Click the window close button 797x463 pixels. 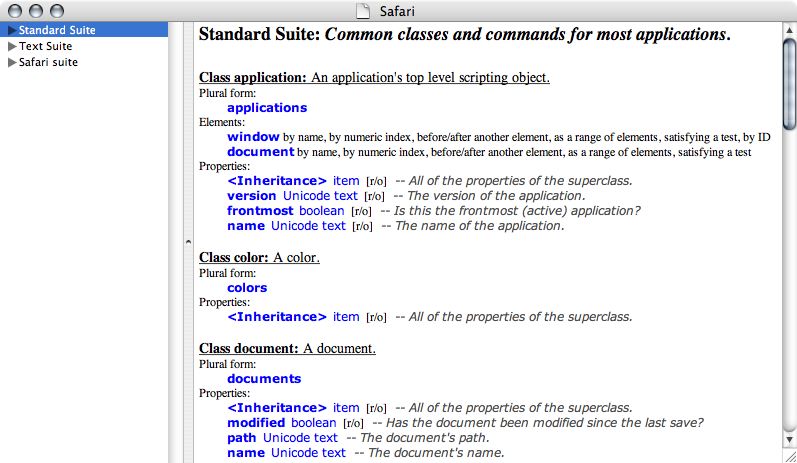[15, 11]
